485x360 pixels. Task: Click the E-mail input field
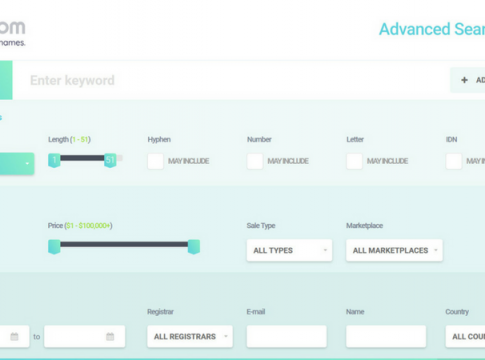click(287, 337)
